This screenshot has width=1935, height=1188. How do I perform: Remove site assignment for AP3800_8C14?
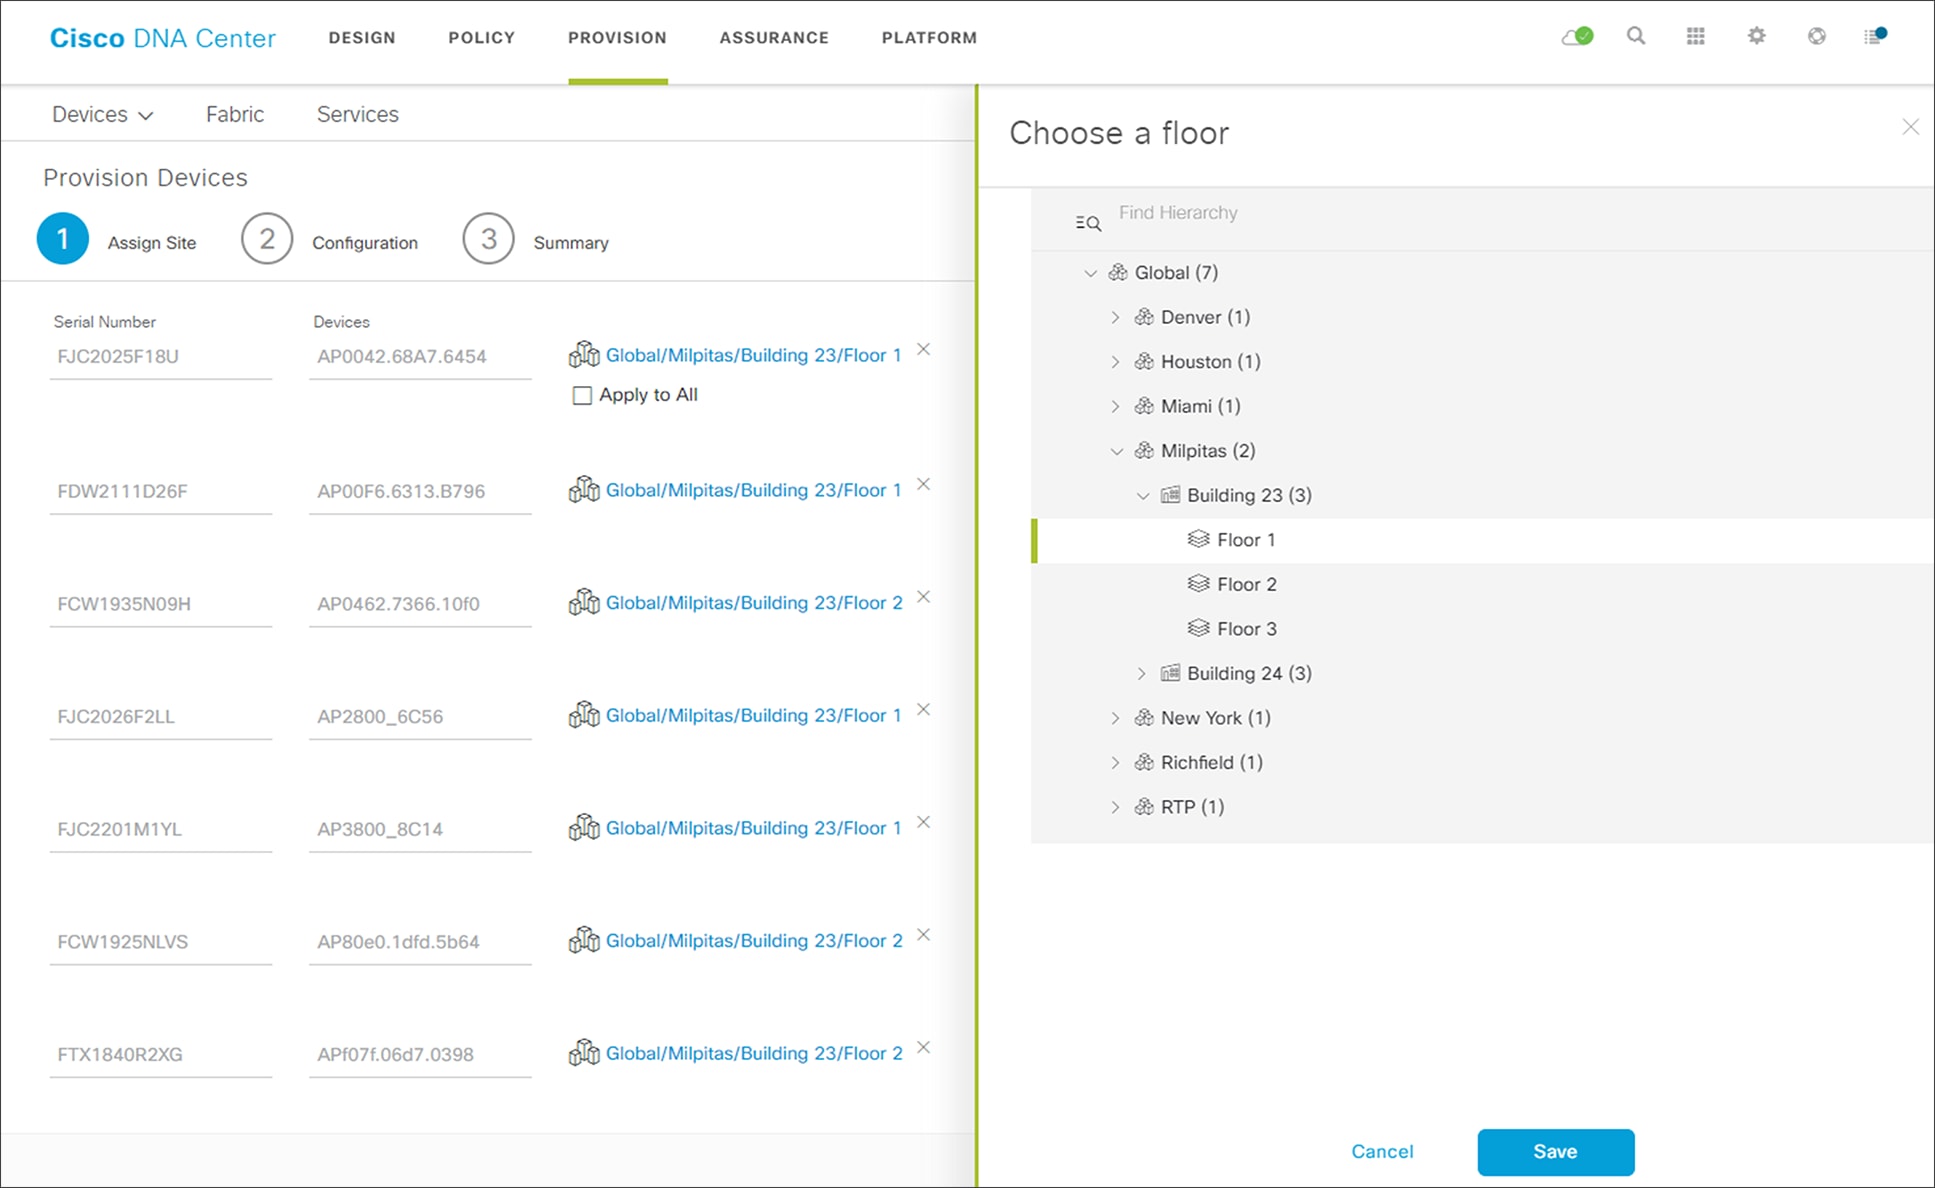coord(924,822)
